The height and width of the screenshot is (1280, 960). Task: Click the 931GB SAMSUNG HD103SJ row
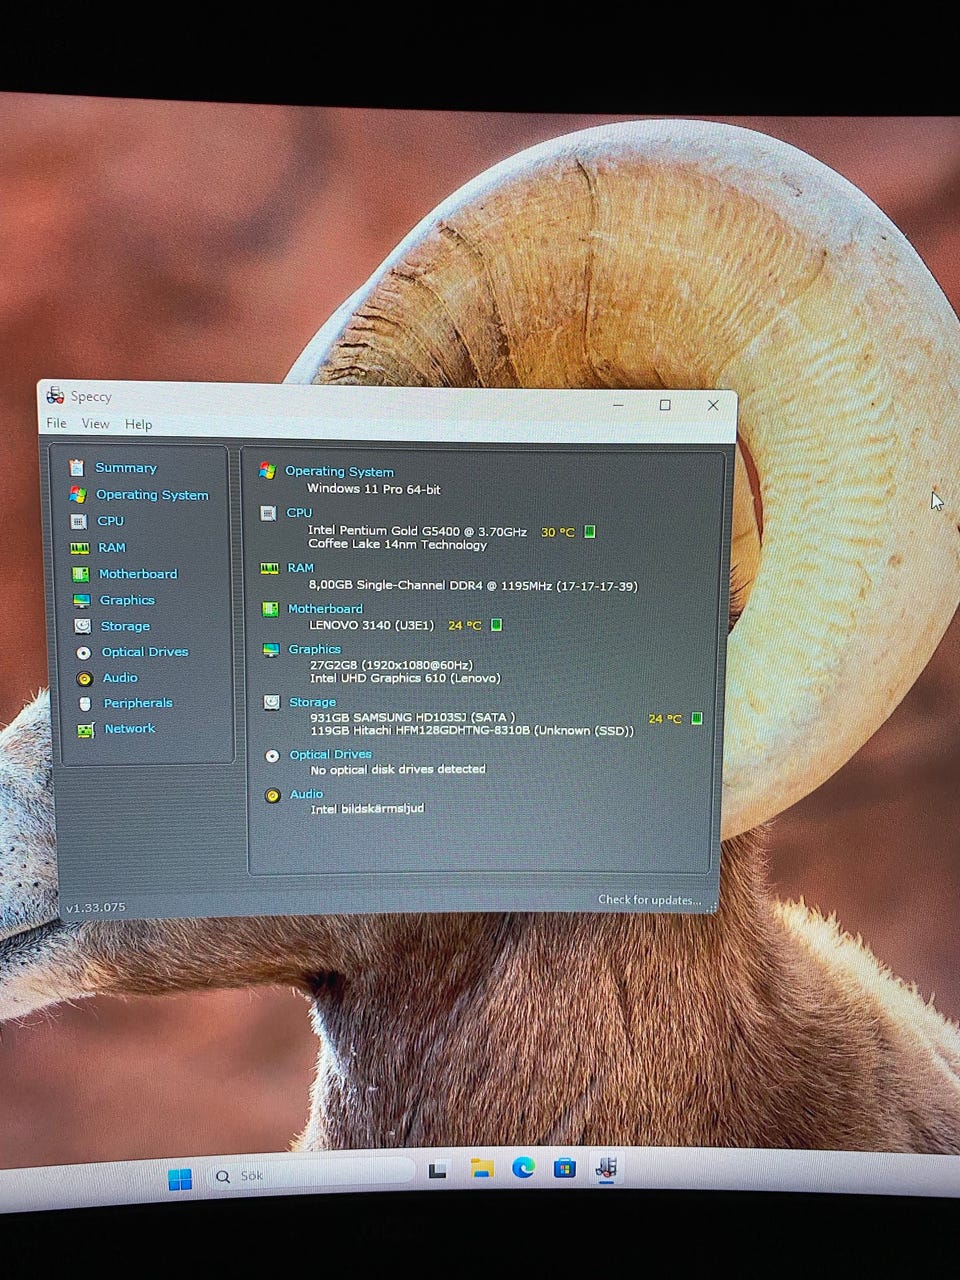(413, 717)
